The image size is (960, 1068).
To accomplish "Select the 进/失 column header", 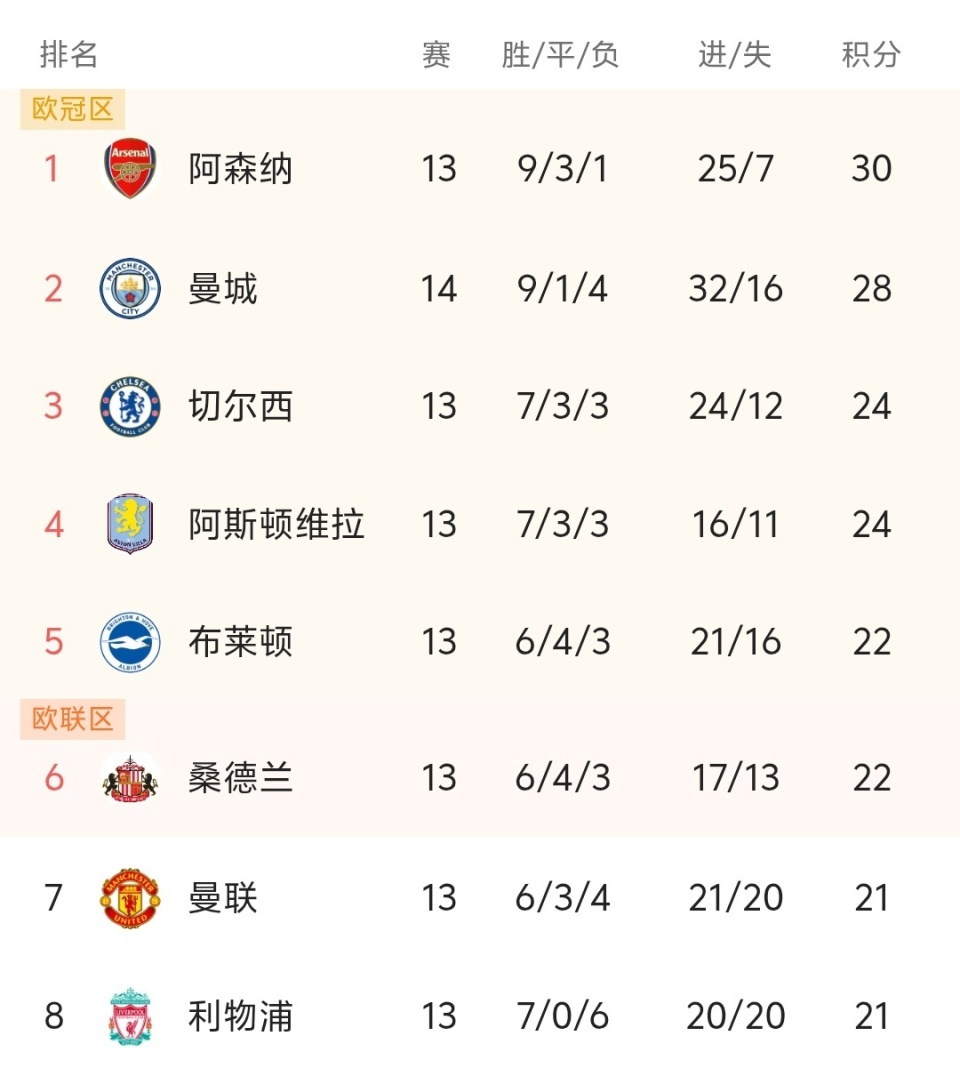I will point(735,54).
